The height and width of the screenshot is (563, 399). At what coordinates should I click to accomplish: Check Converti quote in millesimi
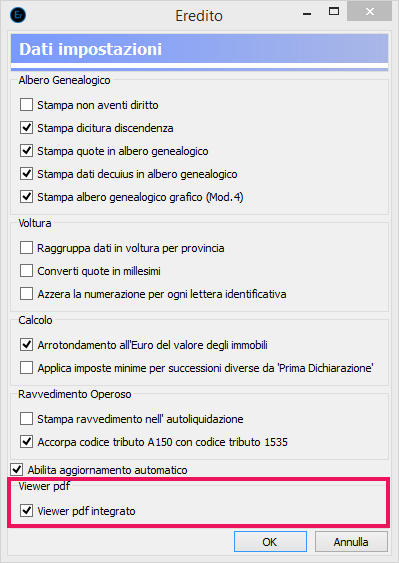[x=26, y=271]
